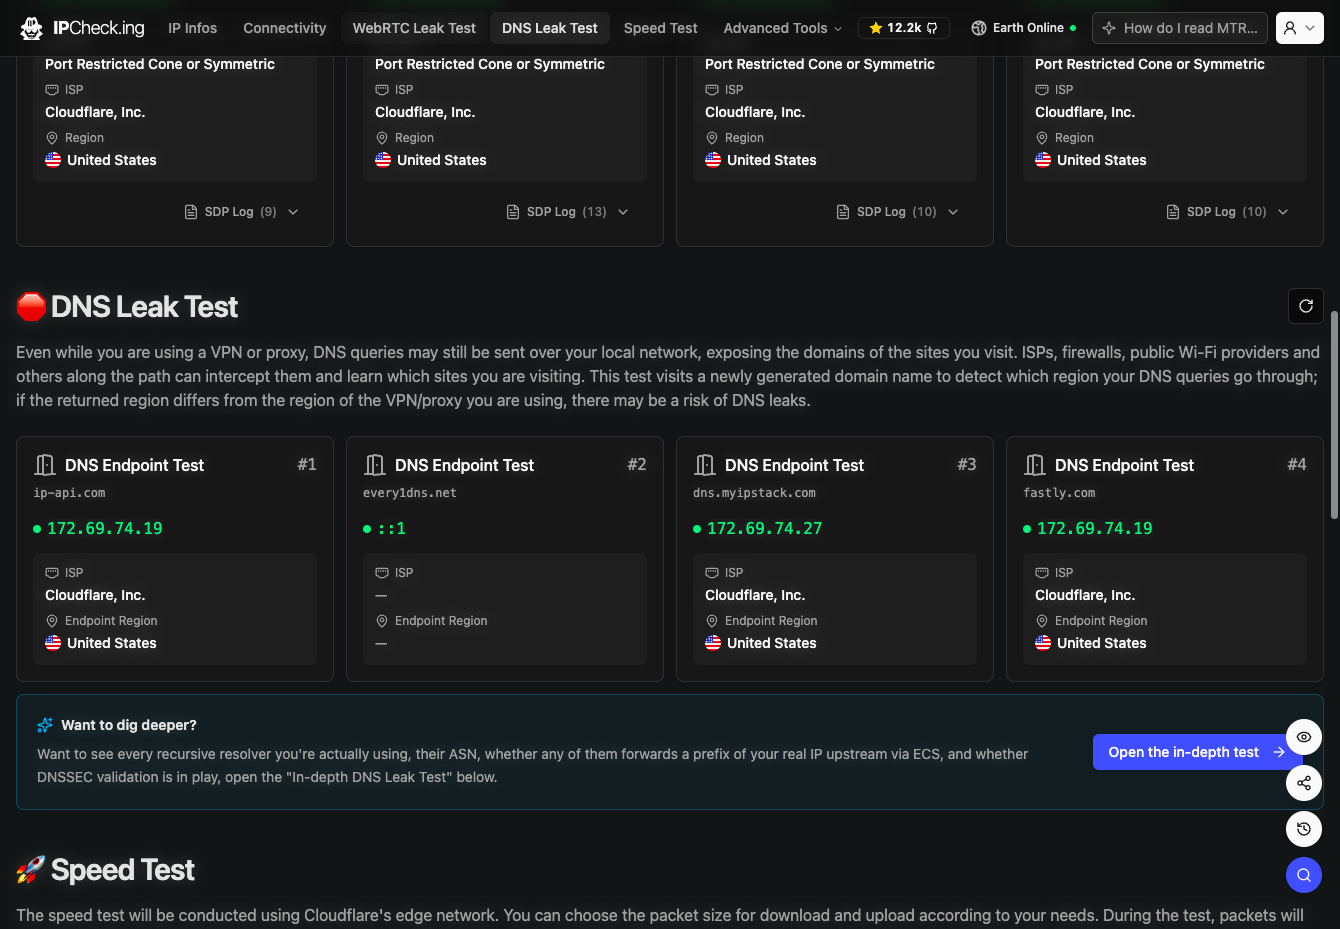Image resolution: width=1340 pixels, height=929 pixels.
Task: Click the US flag in endpoint test #1
Action: [53, 643]
